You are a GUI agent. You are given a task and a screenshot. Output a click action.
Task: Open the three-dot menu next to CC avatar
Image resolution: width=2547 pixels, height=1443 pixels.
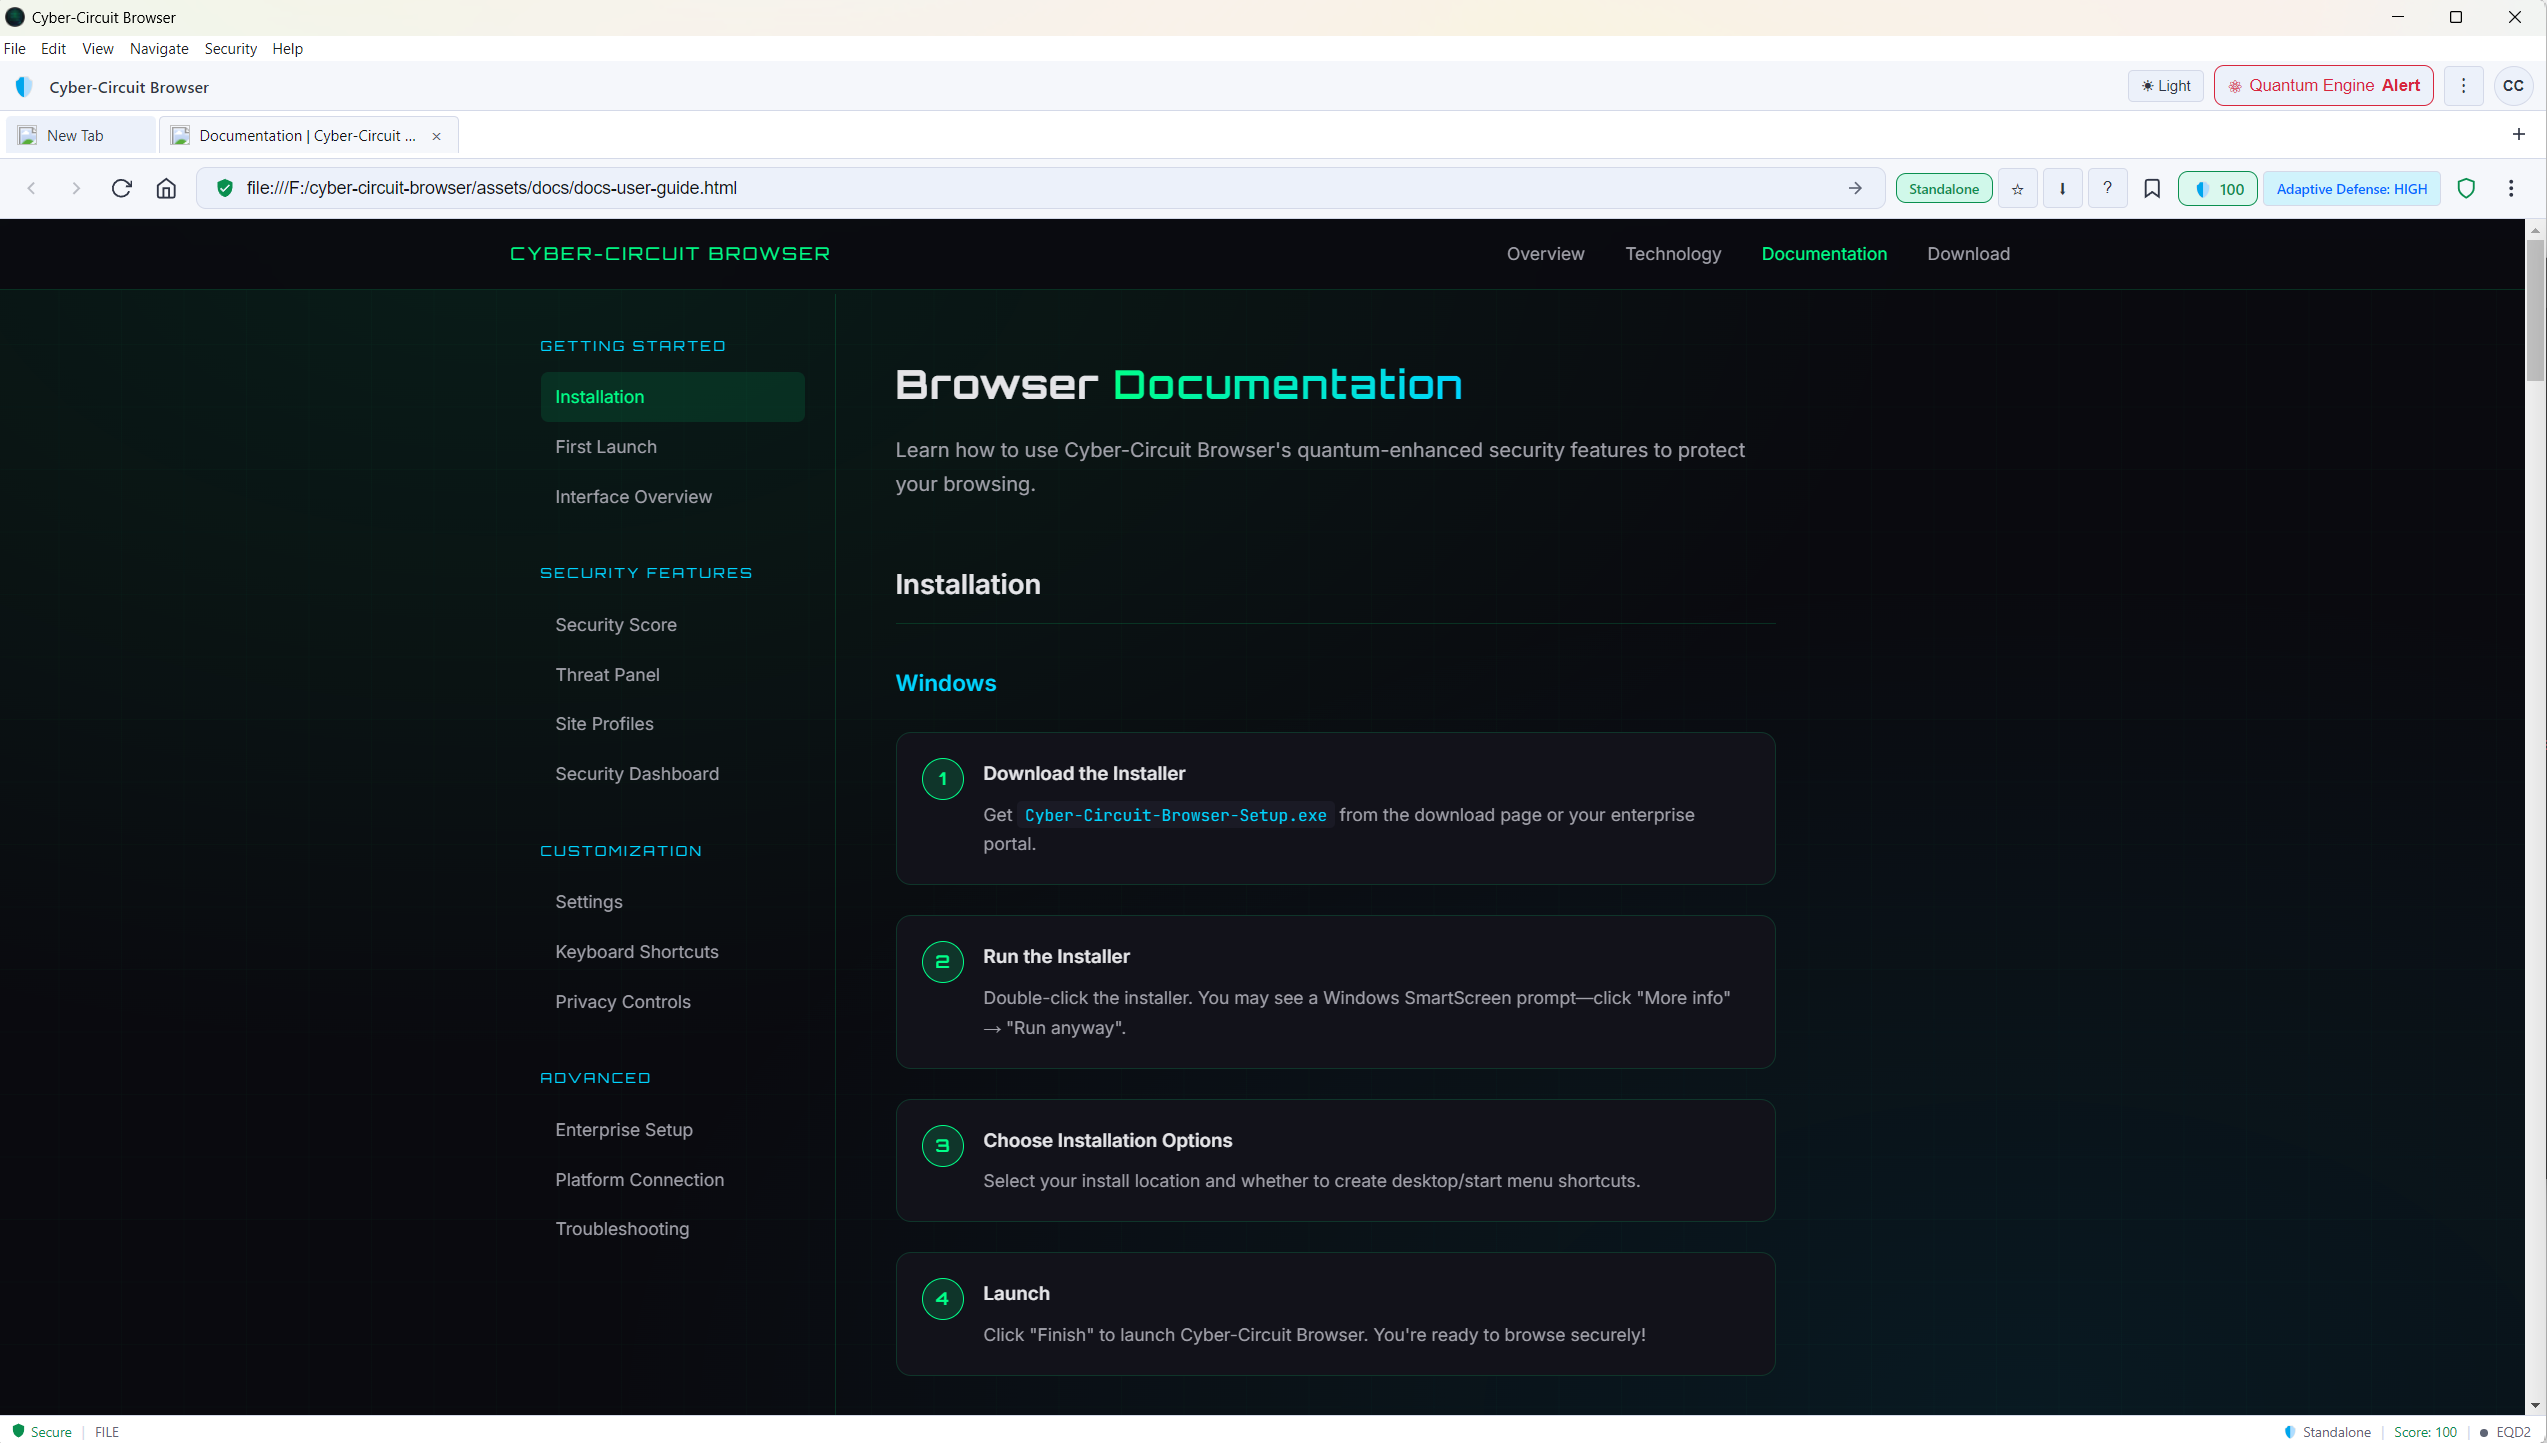2464,85
